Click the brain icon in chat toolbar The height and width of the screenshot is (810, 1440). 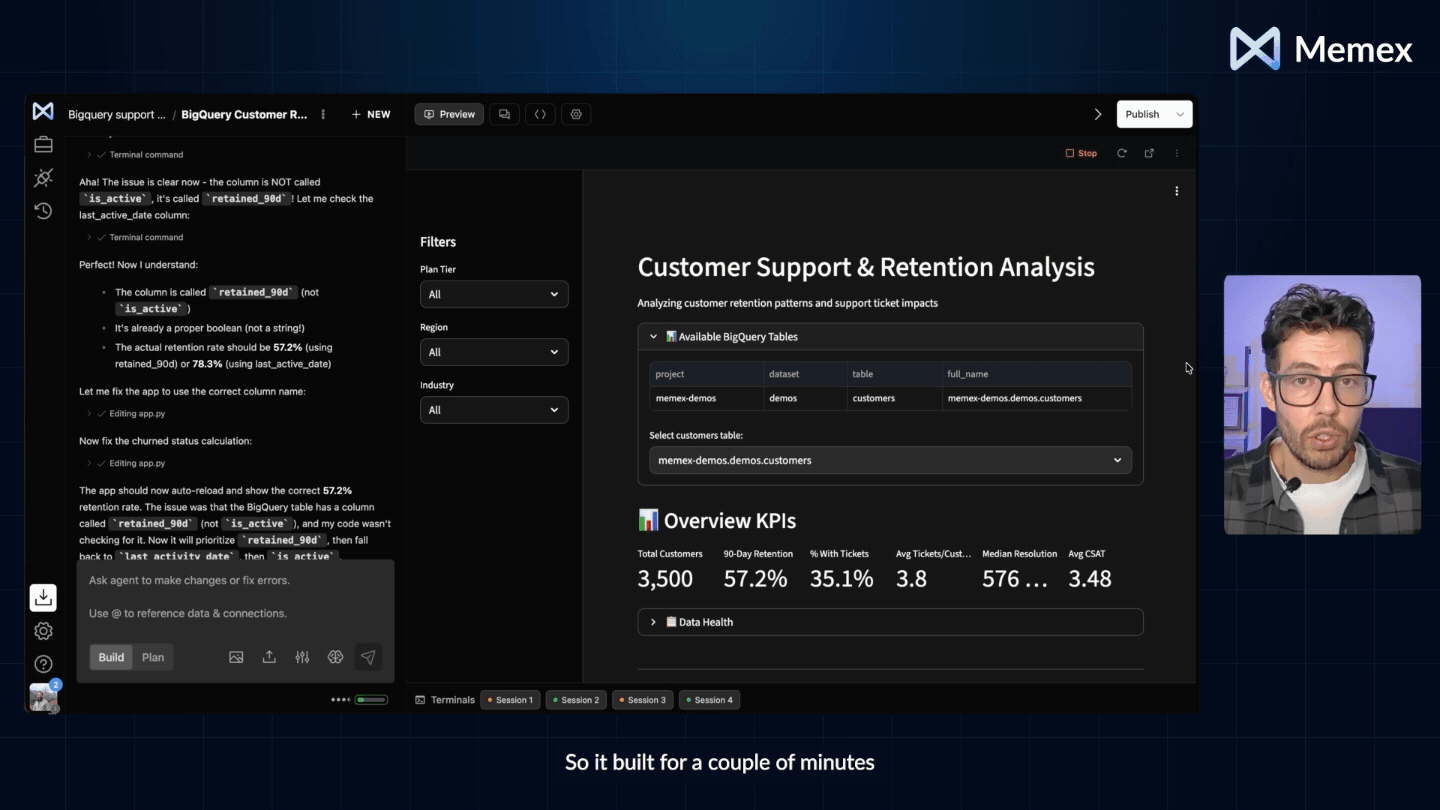pyautogui.click(x=335, y=657)
